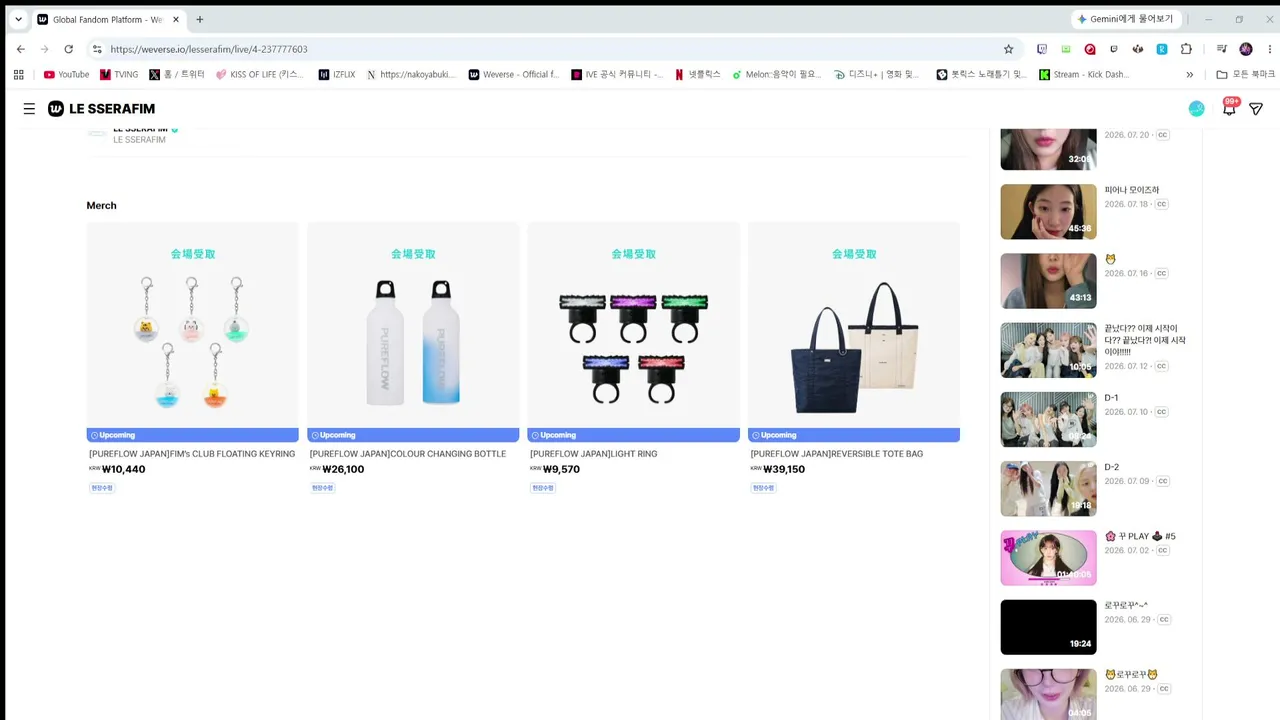
Task: Open the 홈 / 트위터 bookmark
Action: pyautogui.click(x=177, y=74)
